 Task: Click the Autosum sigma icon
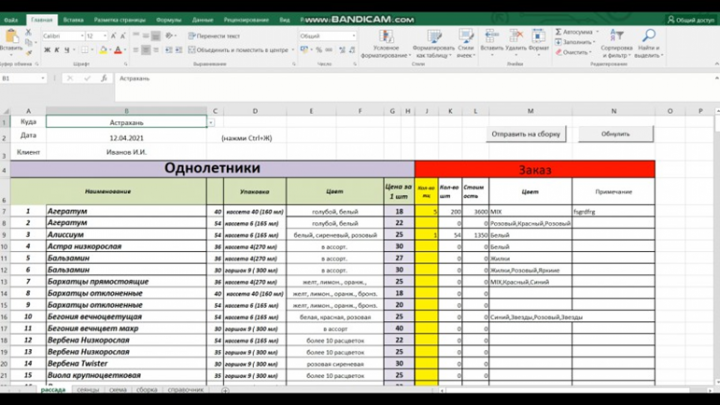[558, 32]
